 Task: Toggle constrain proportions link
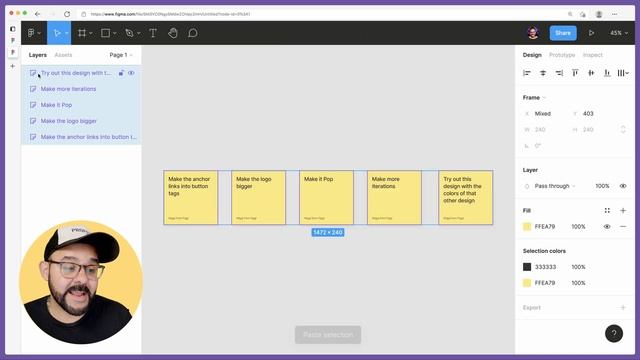tap(623, 130)
